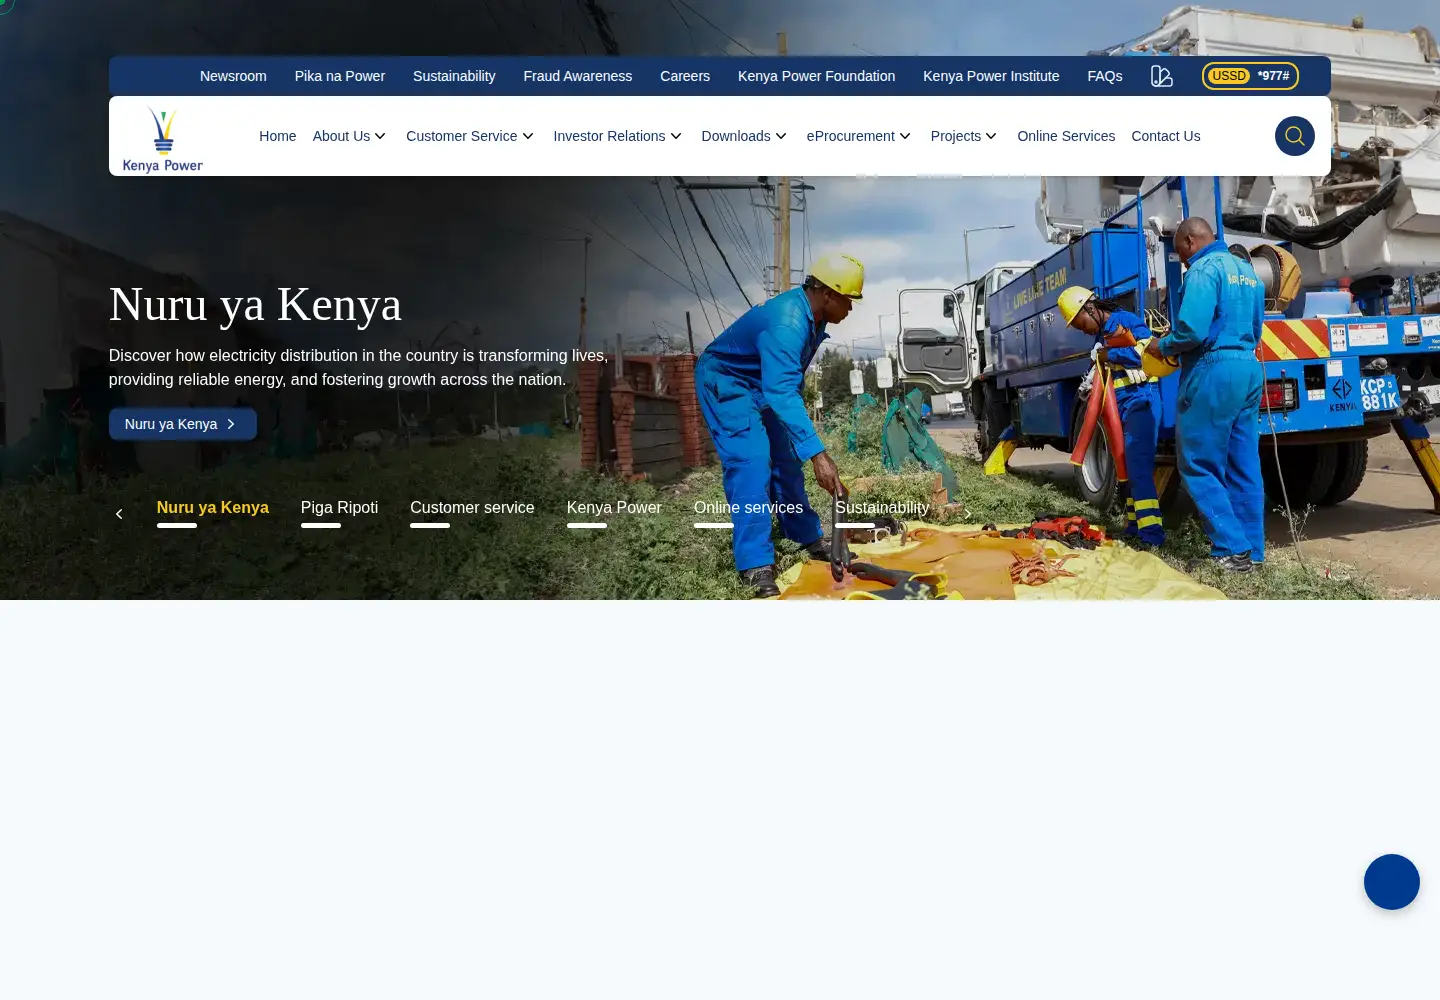Open the search magnifier icon
This screenshot has width=1440, height=1000.
tap(1294, 136)
